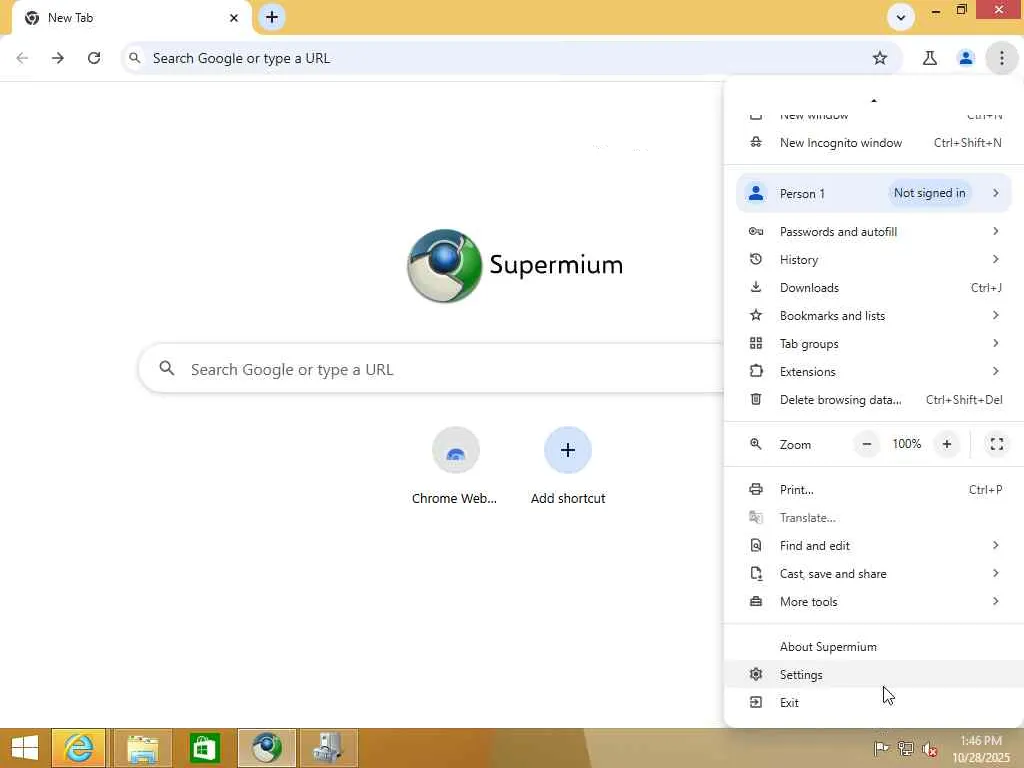Screen dimensions: 1024x768
Task: Click the back navigation arrow
Action: point(22,58)
